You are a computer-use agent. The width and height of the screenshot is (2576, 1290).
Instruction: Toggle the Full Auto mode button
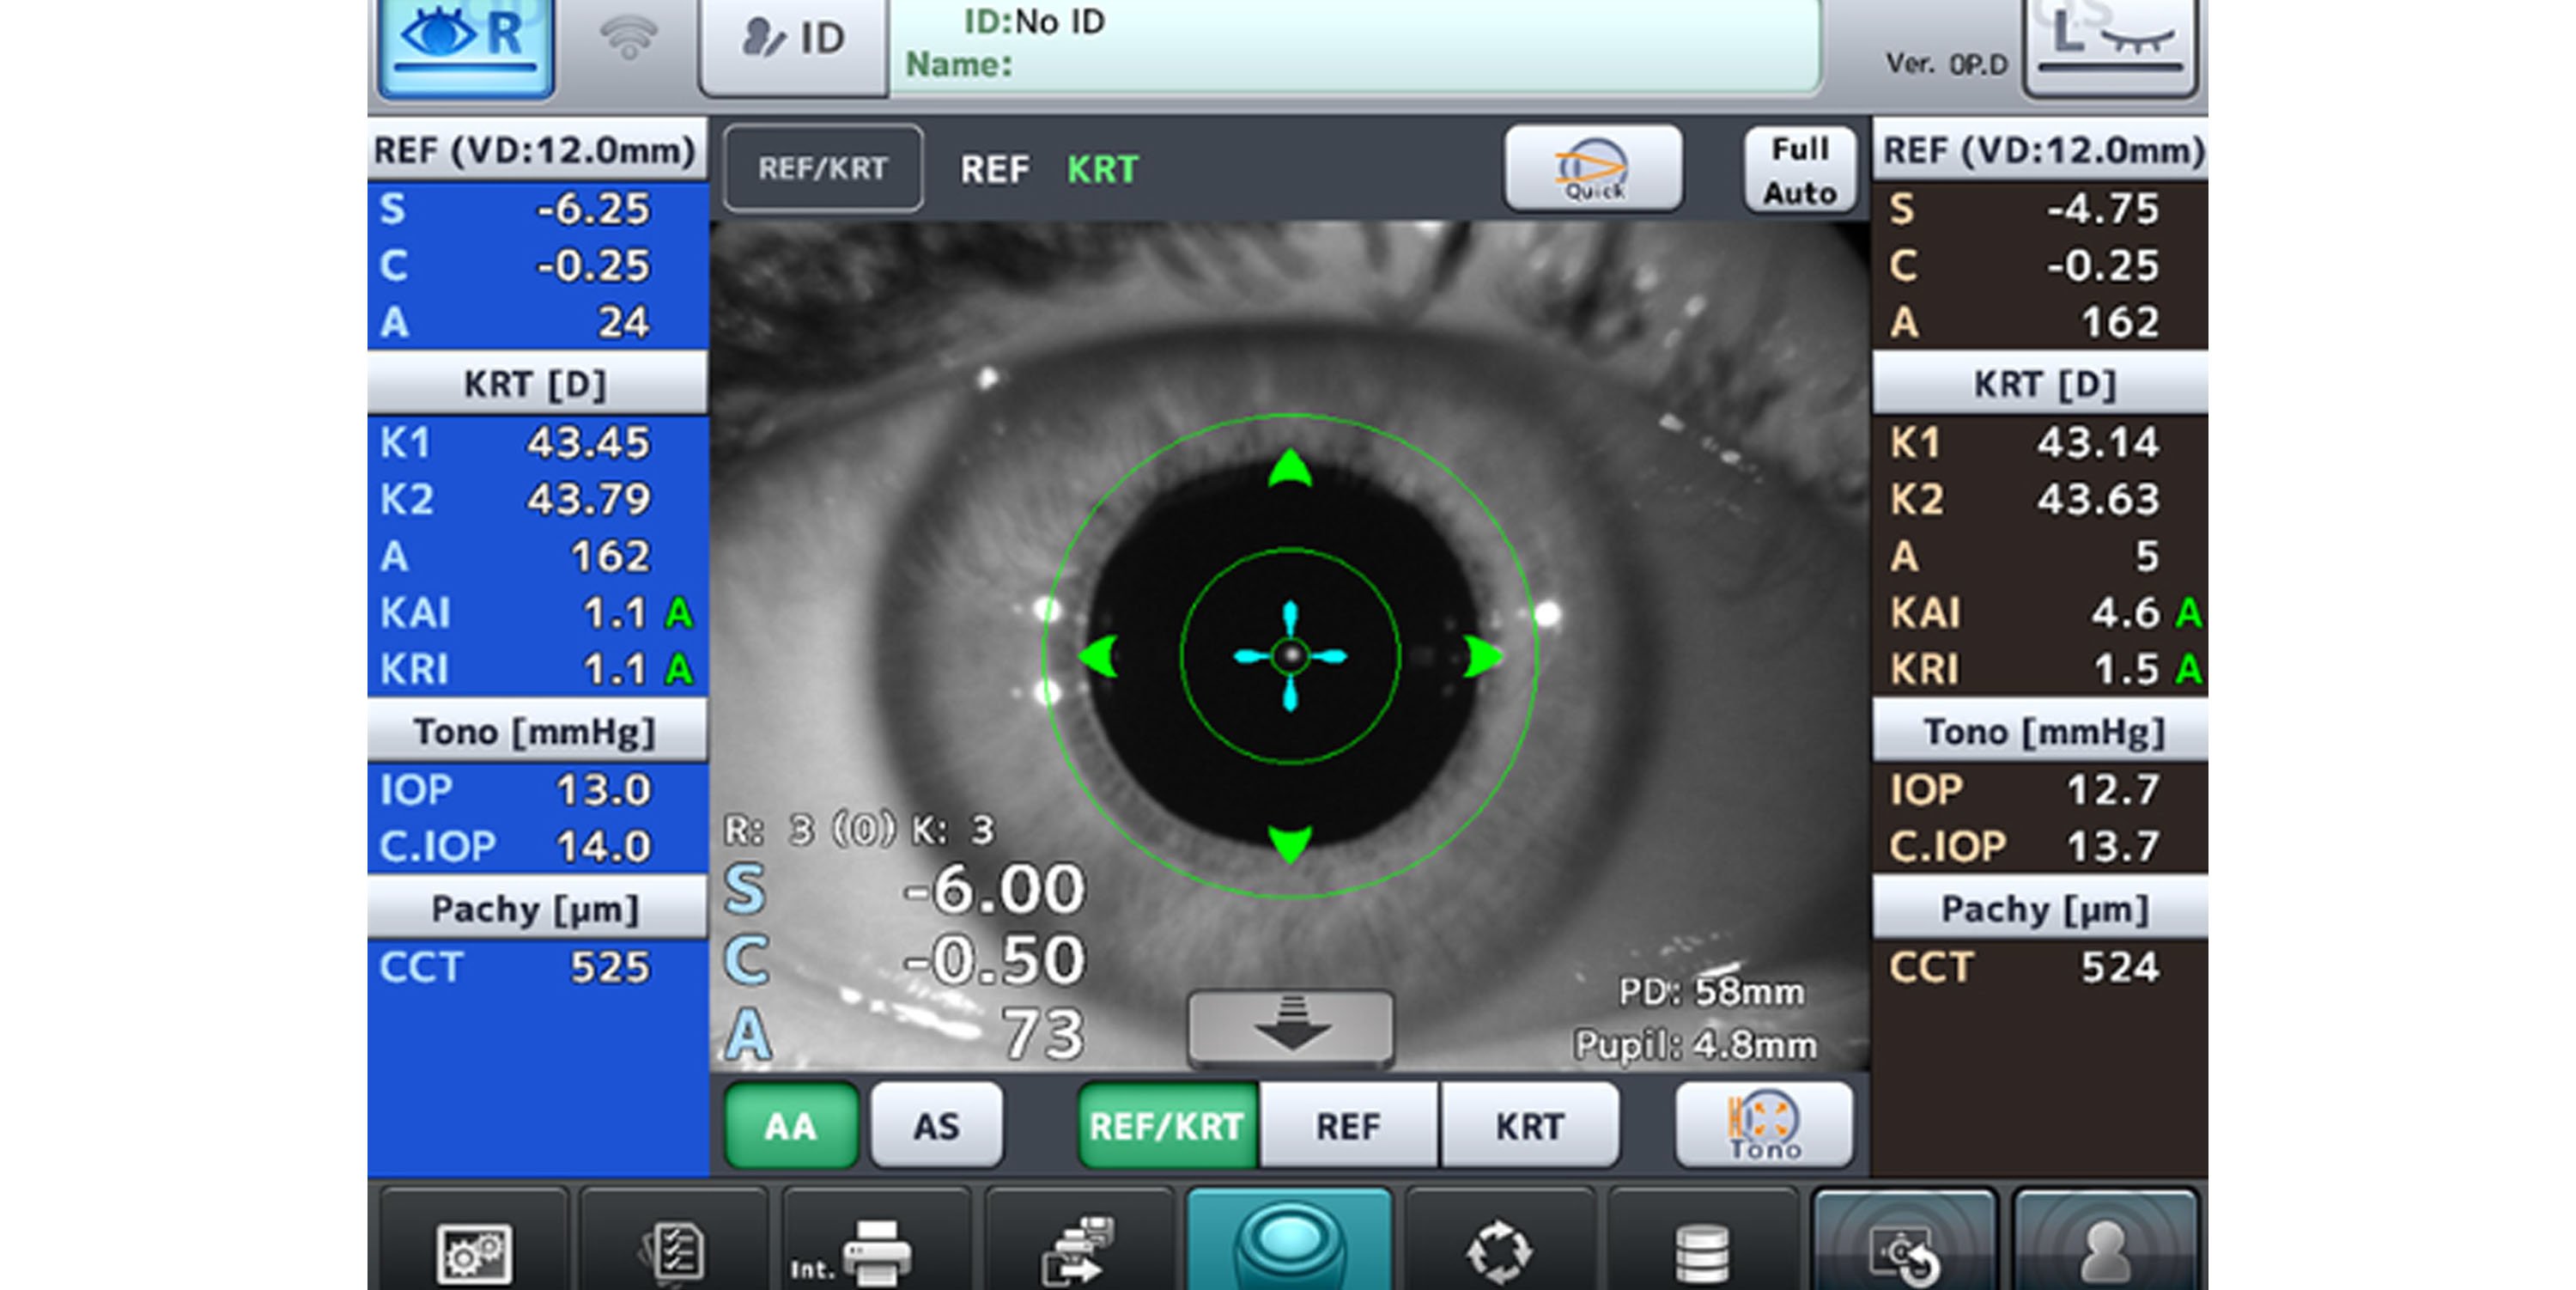coord(1799,170)
